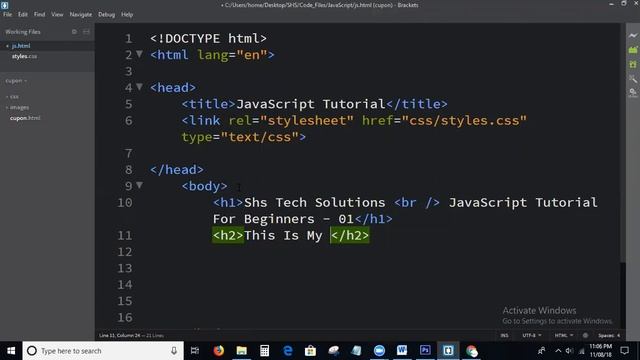
Task: Open File Explorer from the taskbar
Action: click(x=242, y=351)
